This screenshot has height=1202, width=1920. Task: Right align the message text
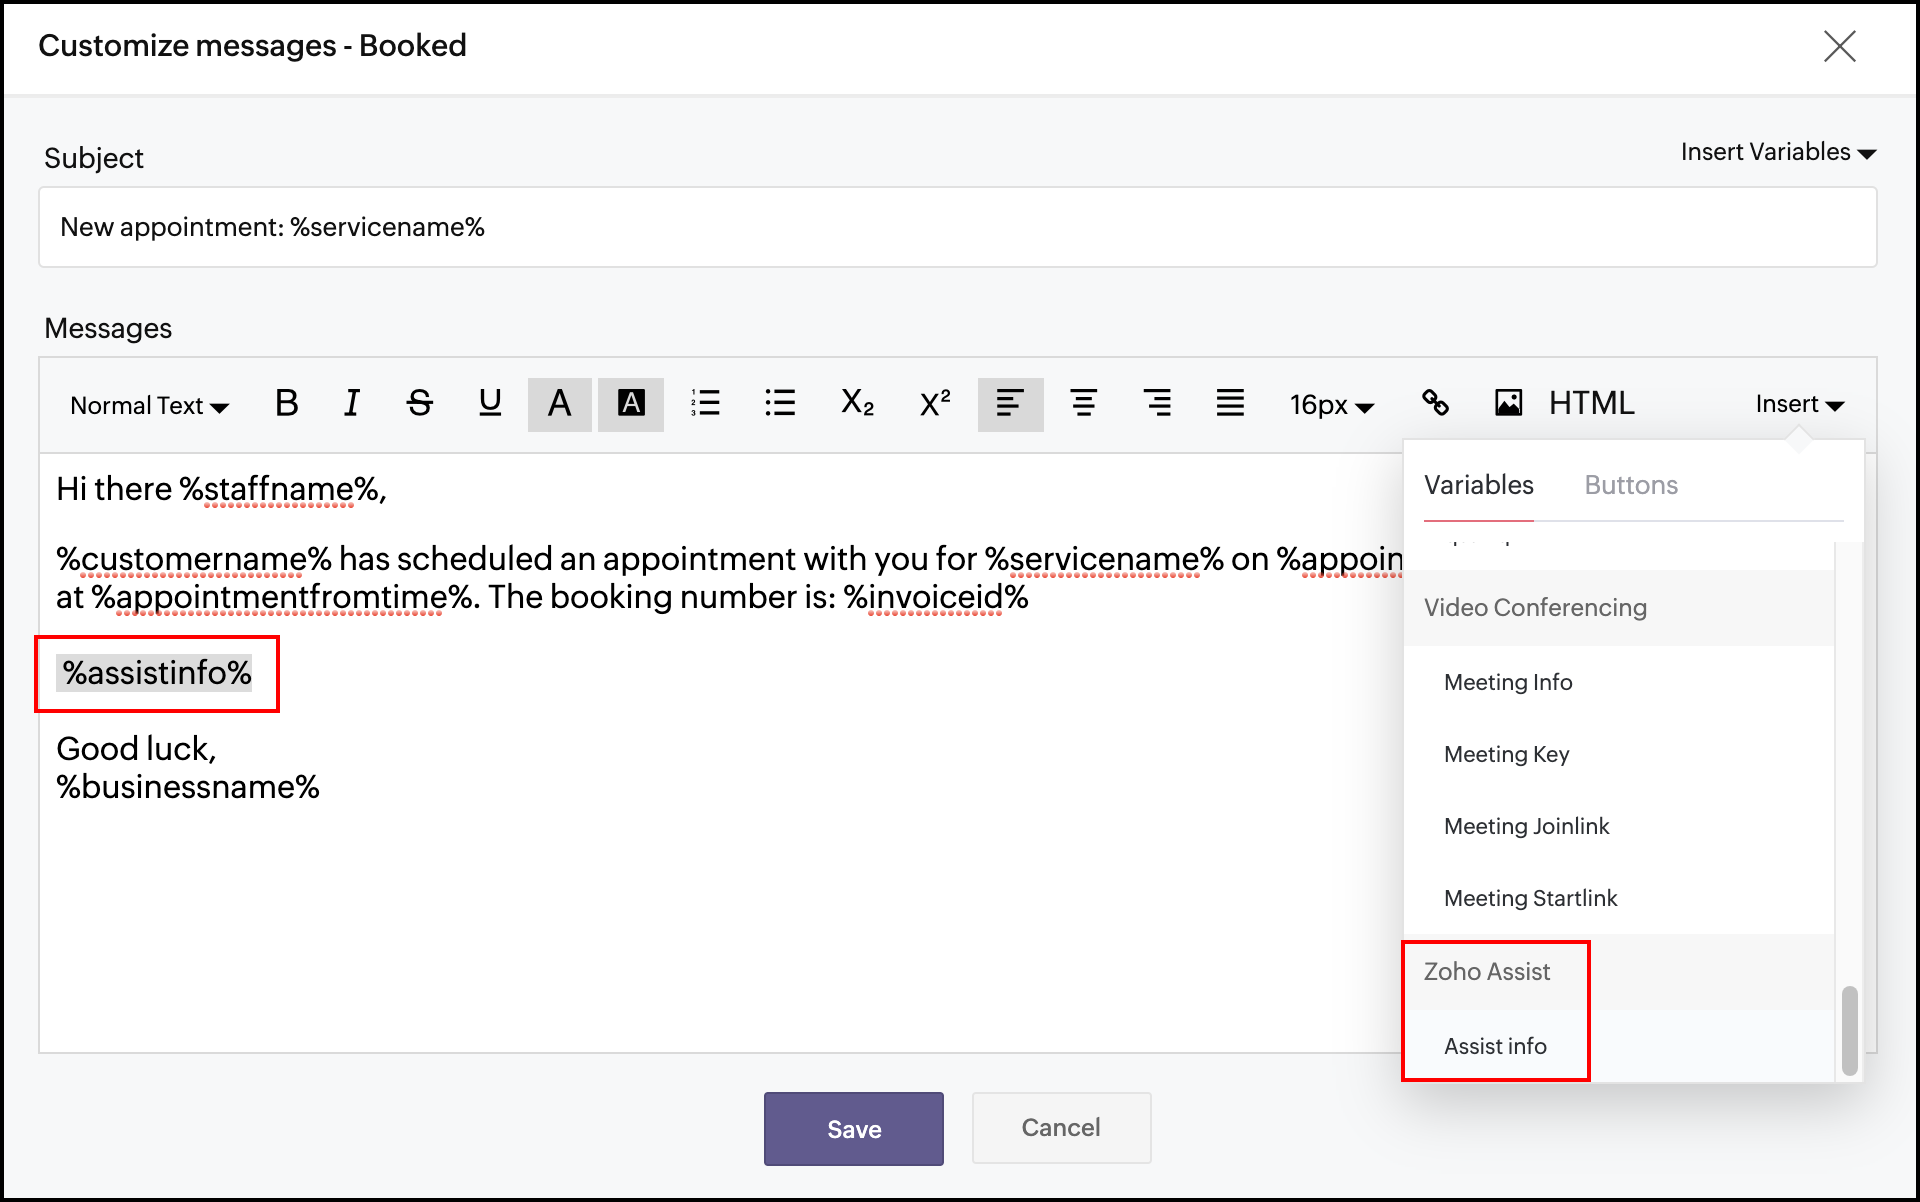1157,404
